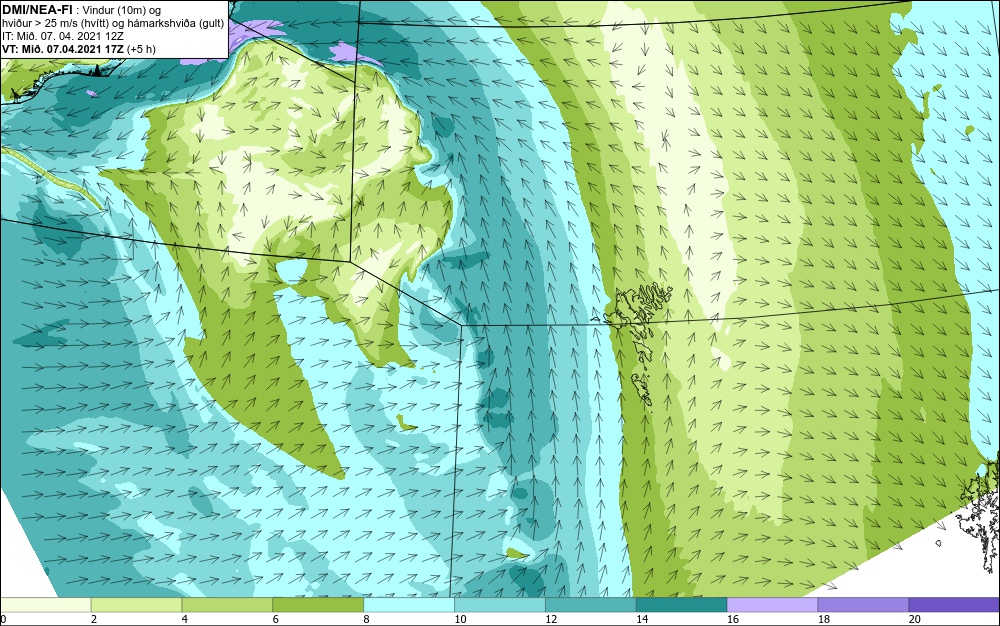
Task: Click the 'Vindur (10m) og' label
Action: tap(122, 10)
